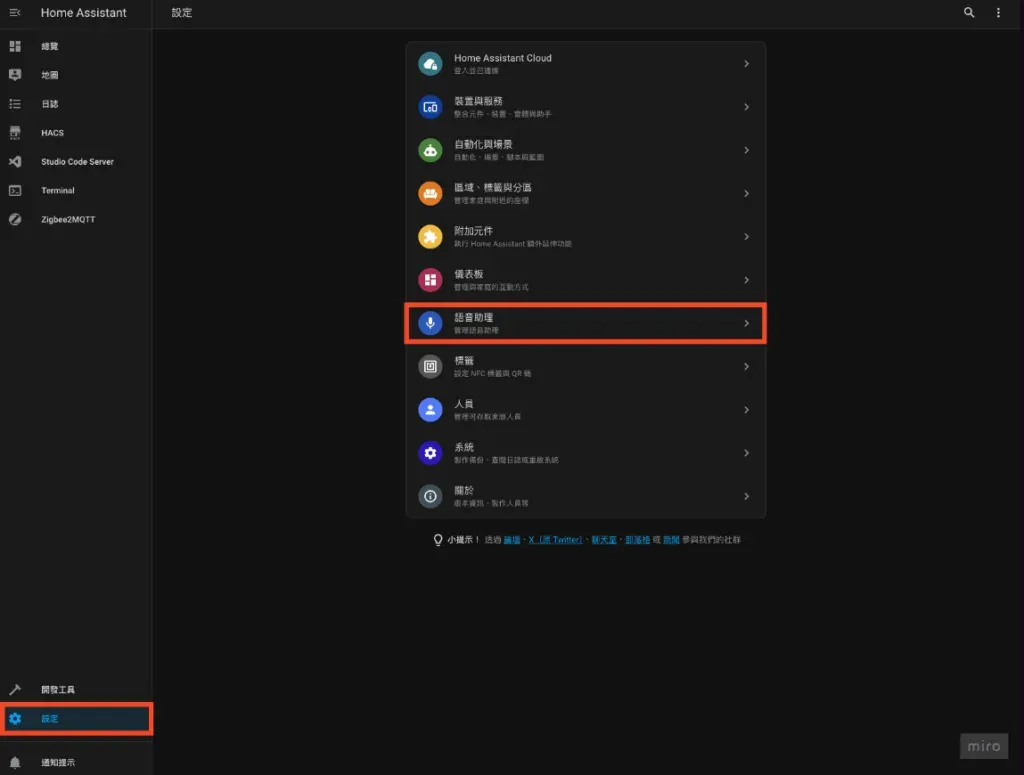Screen dimensions: 1024x775
Task: Expand the 系統 settings row chevron
Action: pos(748,452)
